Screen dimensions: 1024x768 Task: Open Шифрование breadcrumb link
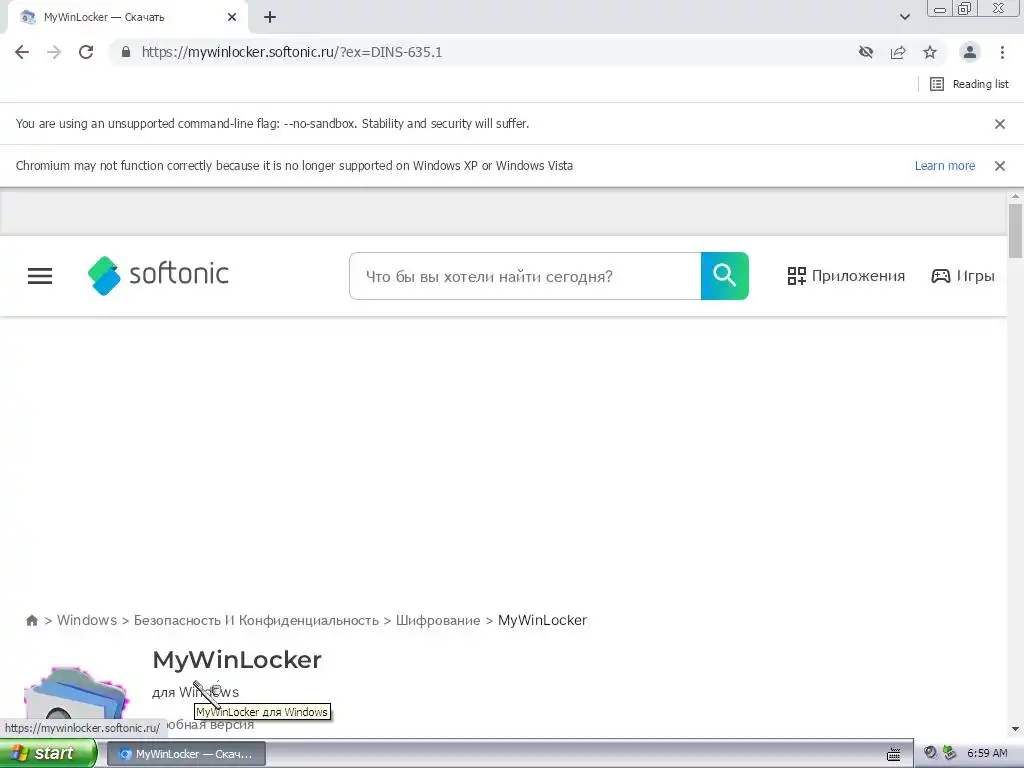[438, 620]
